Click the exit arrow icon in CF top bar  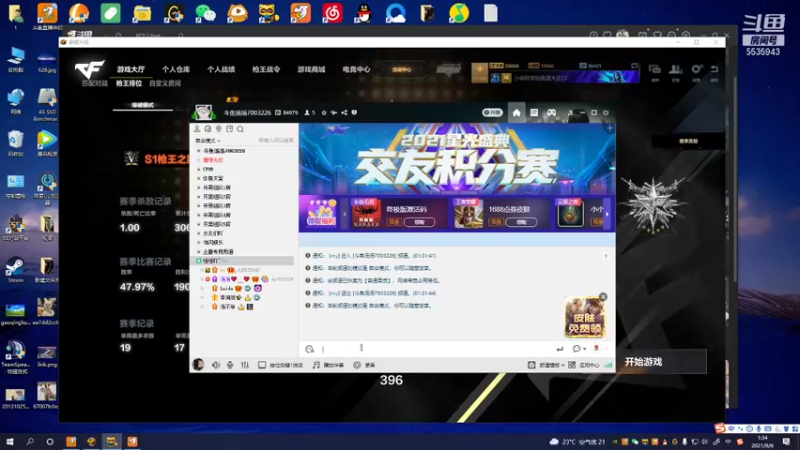[x=715, y=69]
